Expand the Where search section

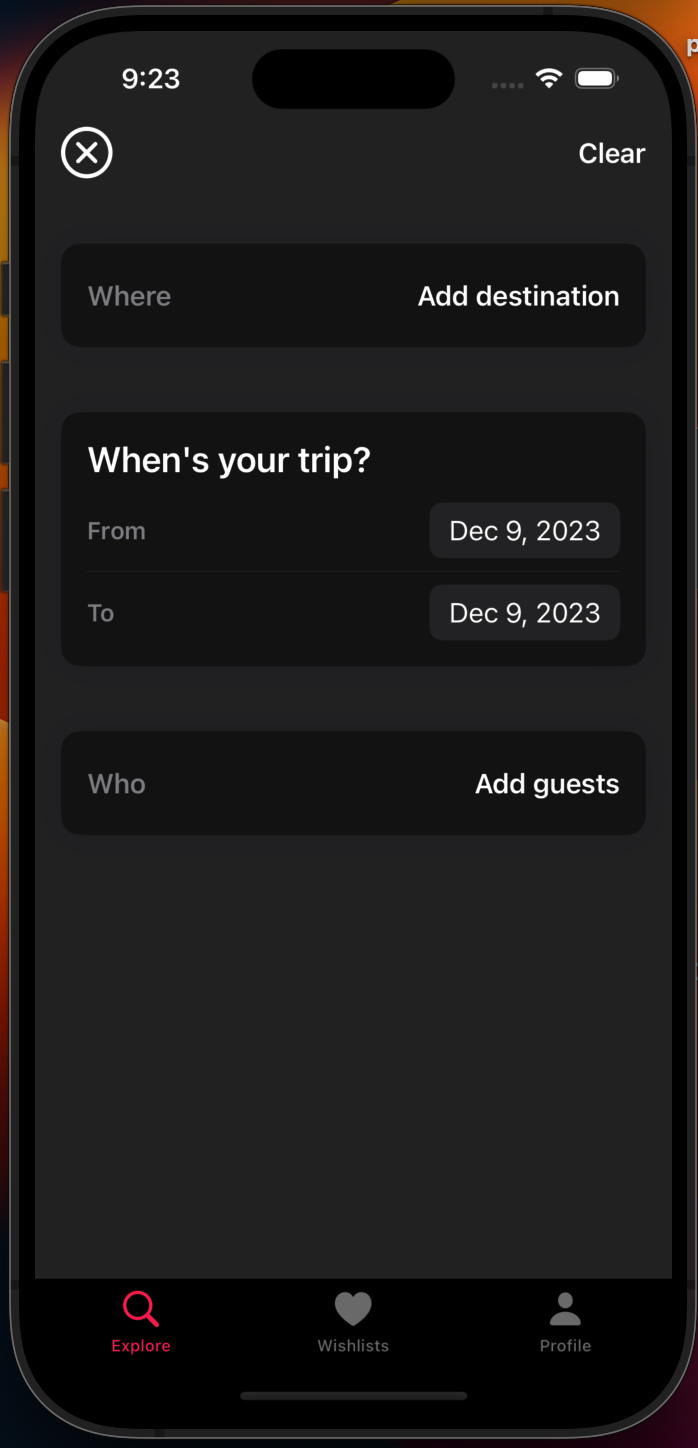(x=353, y=295)
